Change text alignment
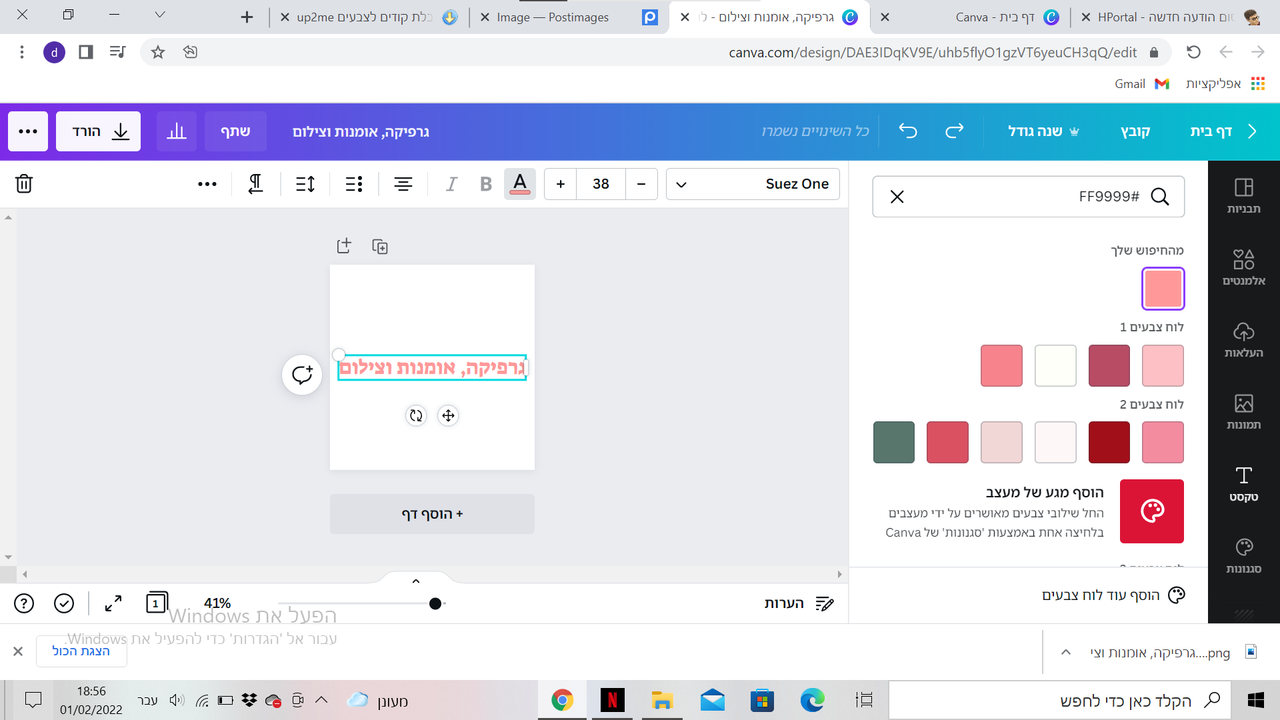The width and height of the screenshot is (1280, 720). coord(403,184)
